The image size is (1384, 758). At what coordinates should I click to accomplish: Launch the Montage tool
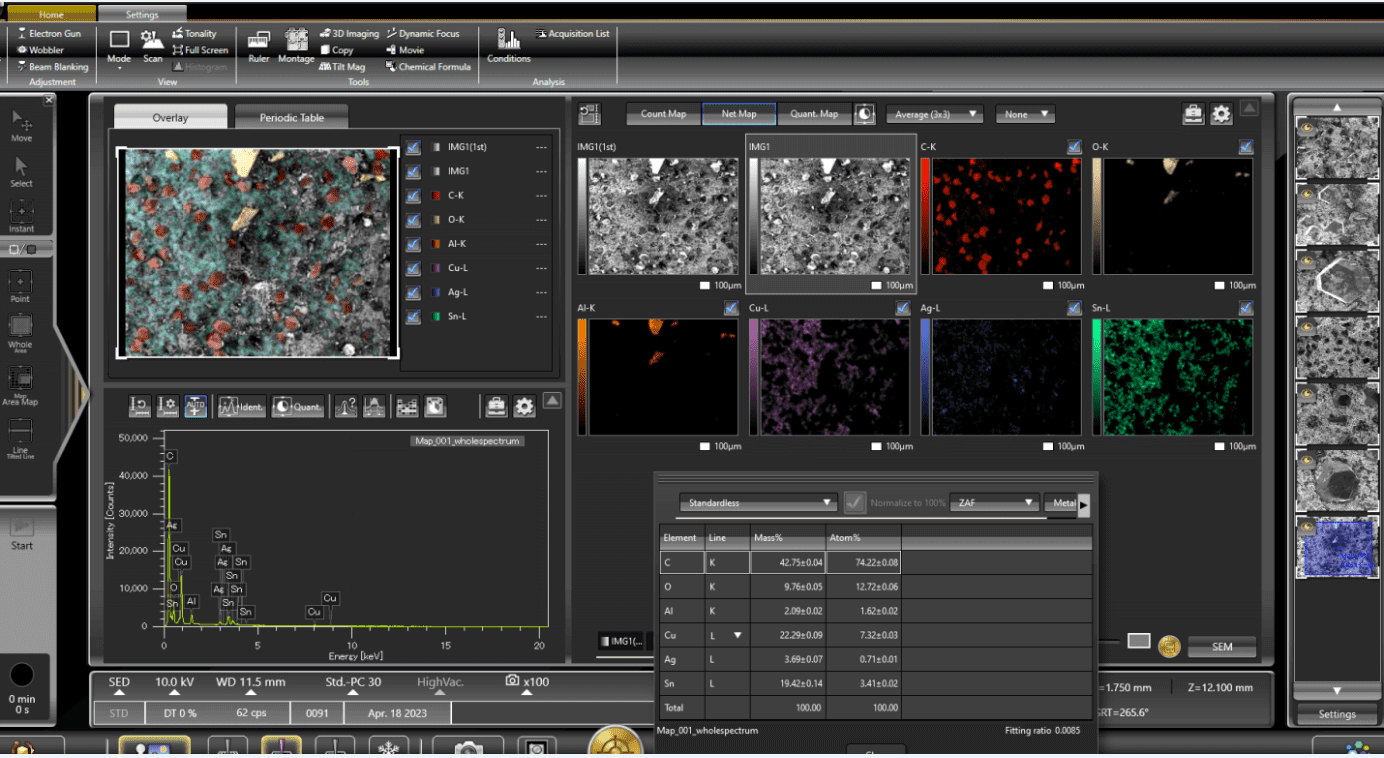pos(296,45)
